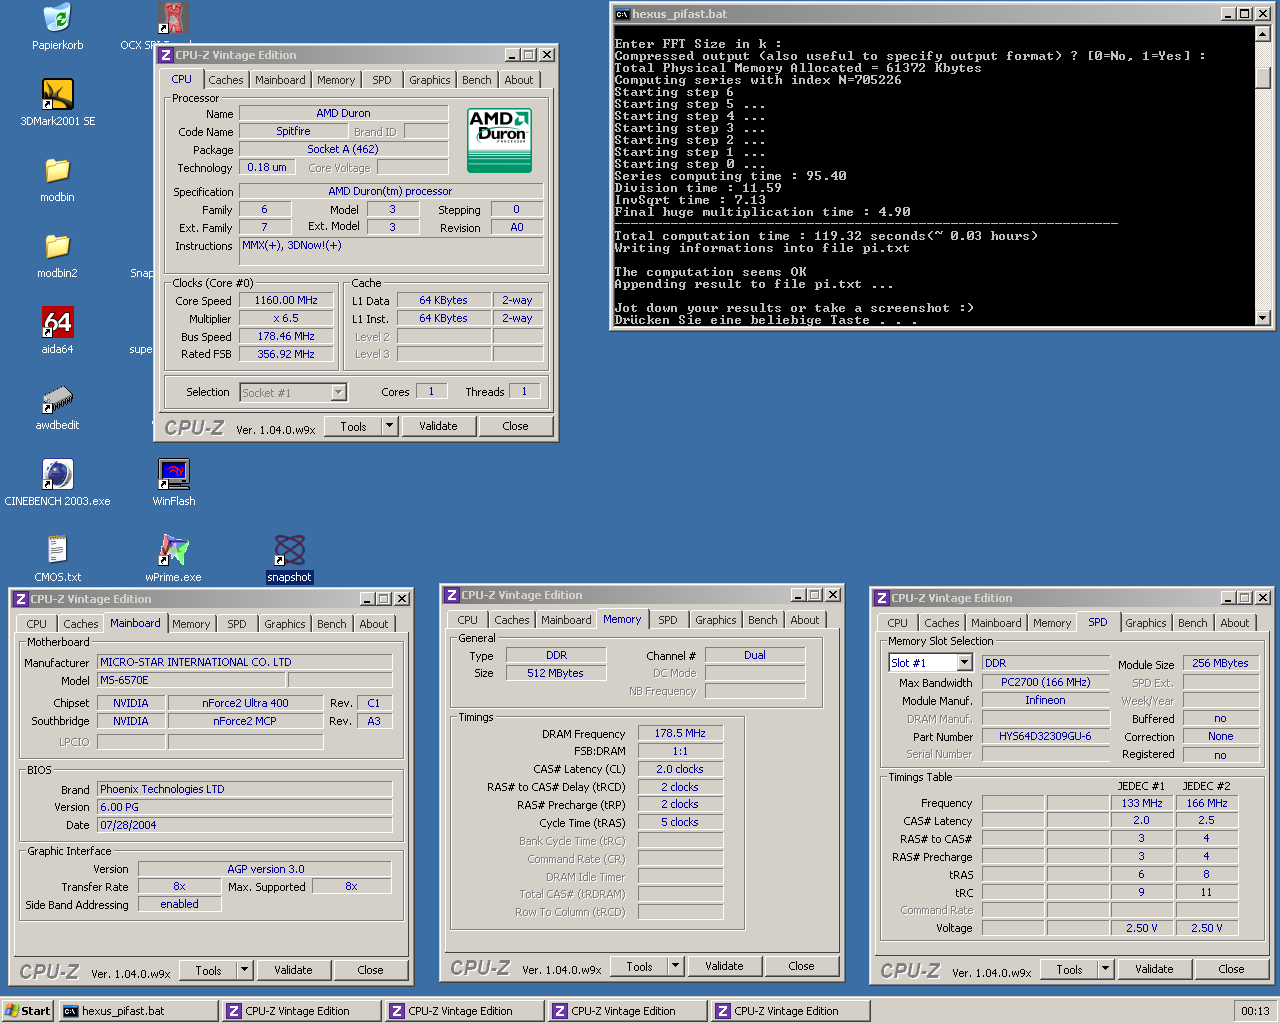Switch to hexus_pifast.bat taskbar button
Viewport: 1280px width, 1024px height.
coord(138,1011)
